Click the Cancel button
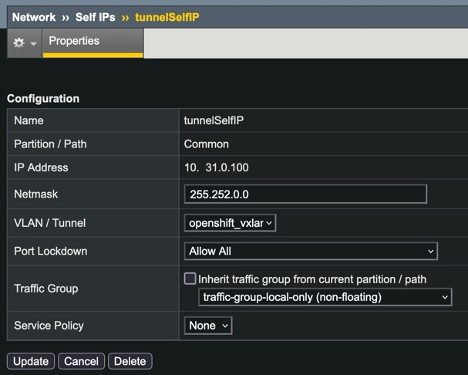468x375 pixels. tap(81, 361)
